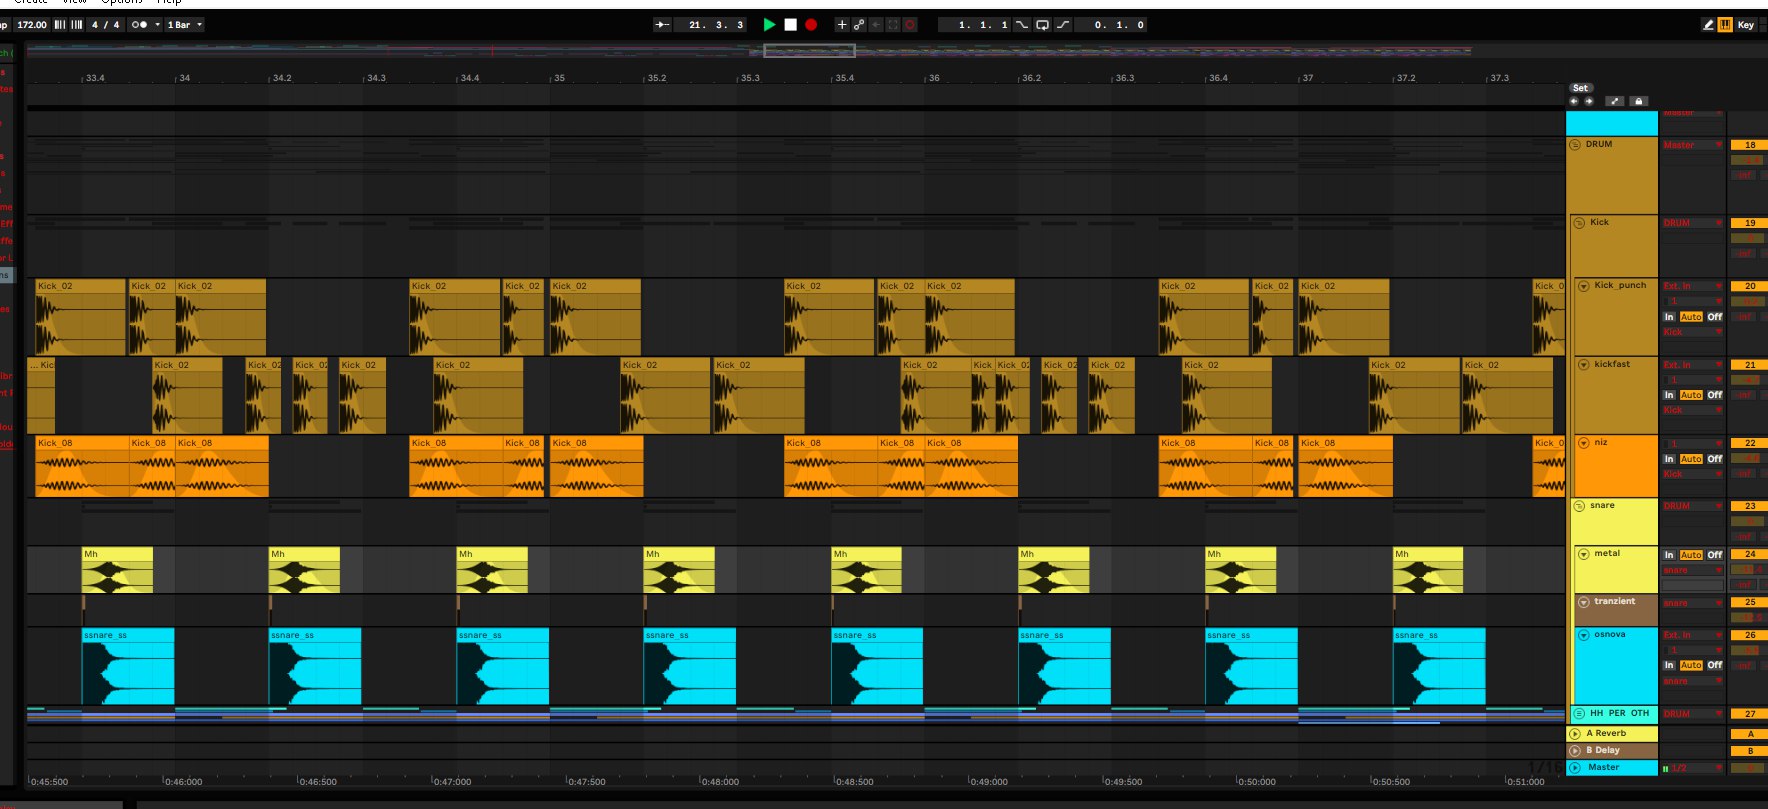
Task: Unfold the Master track
Action: 1575,768
